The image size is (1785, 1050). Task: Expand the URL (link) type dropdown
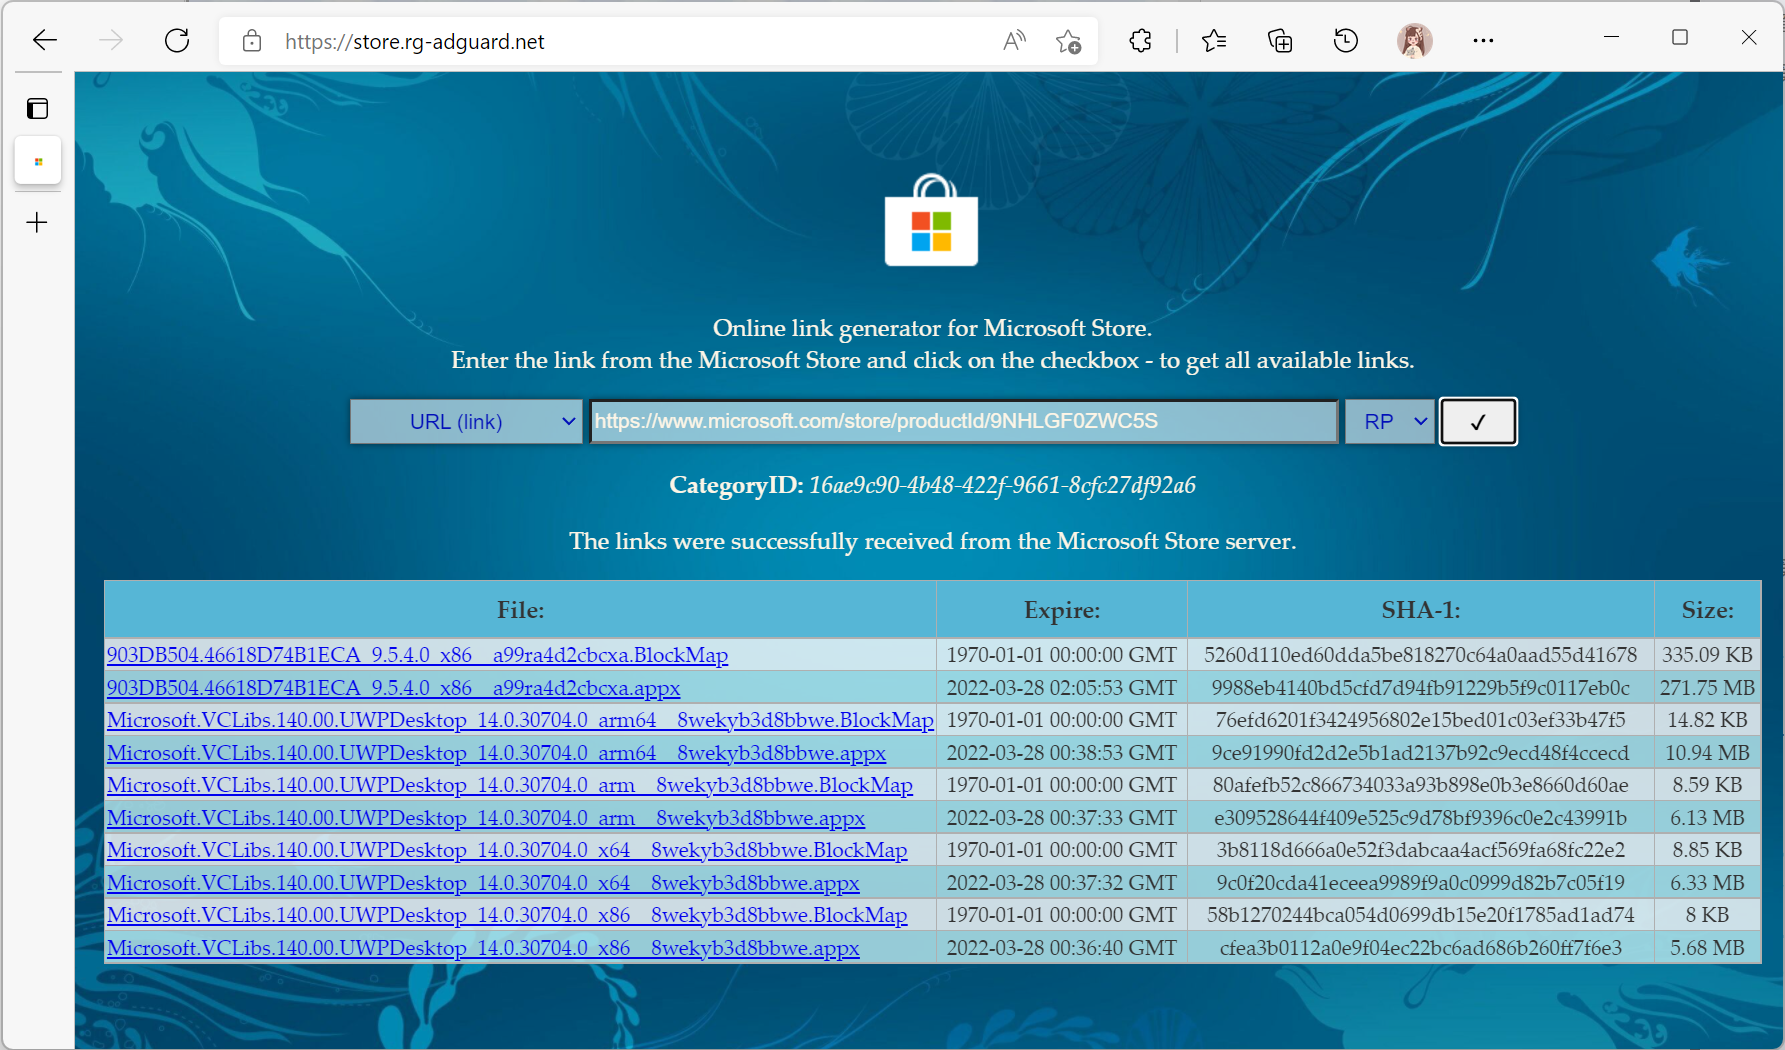466,422
